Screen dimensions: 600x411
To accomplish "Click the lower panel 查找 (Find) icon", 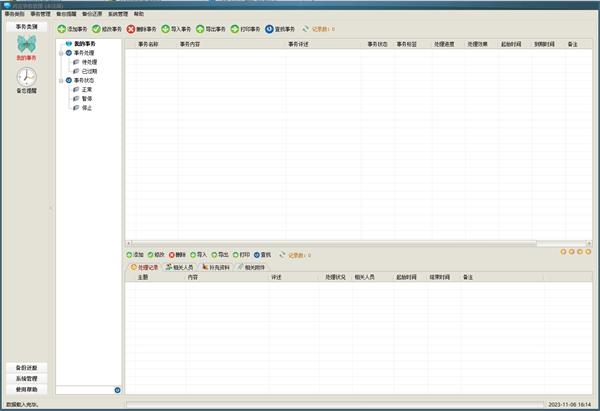I will [257, 255].
